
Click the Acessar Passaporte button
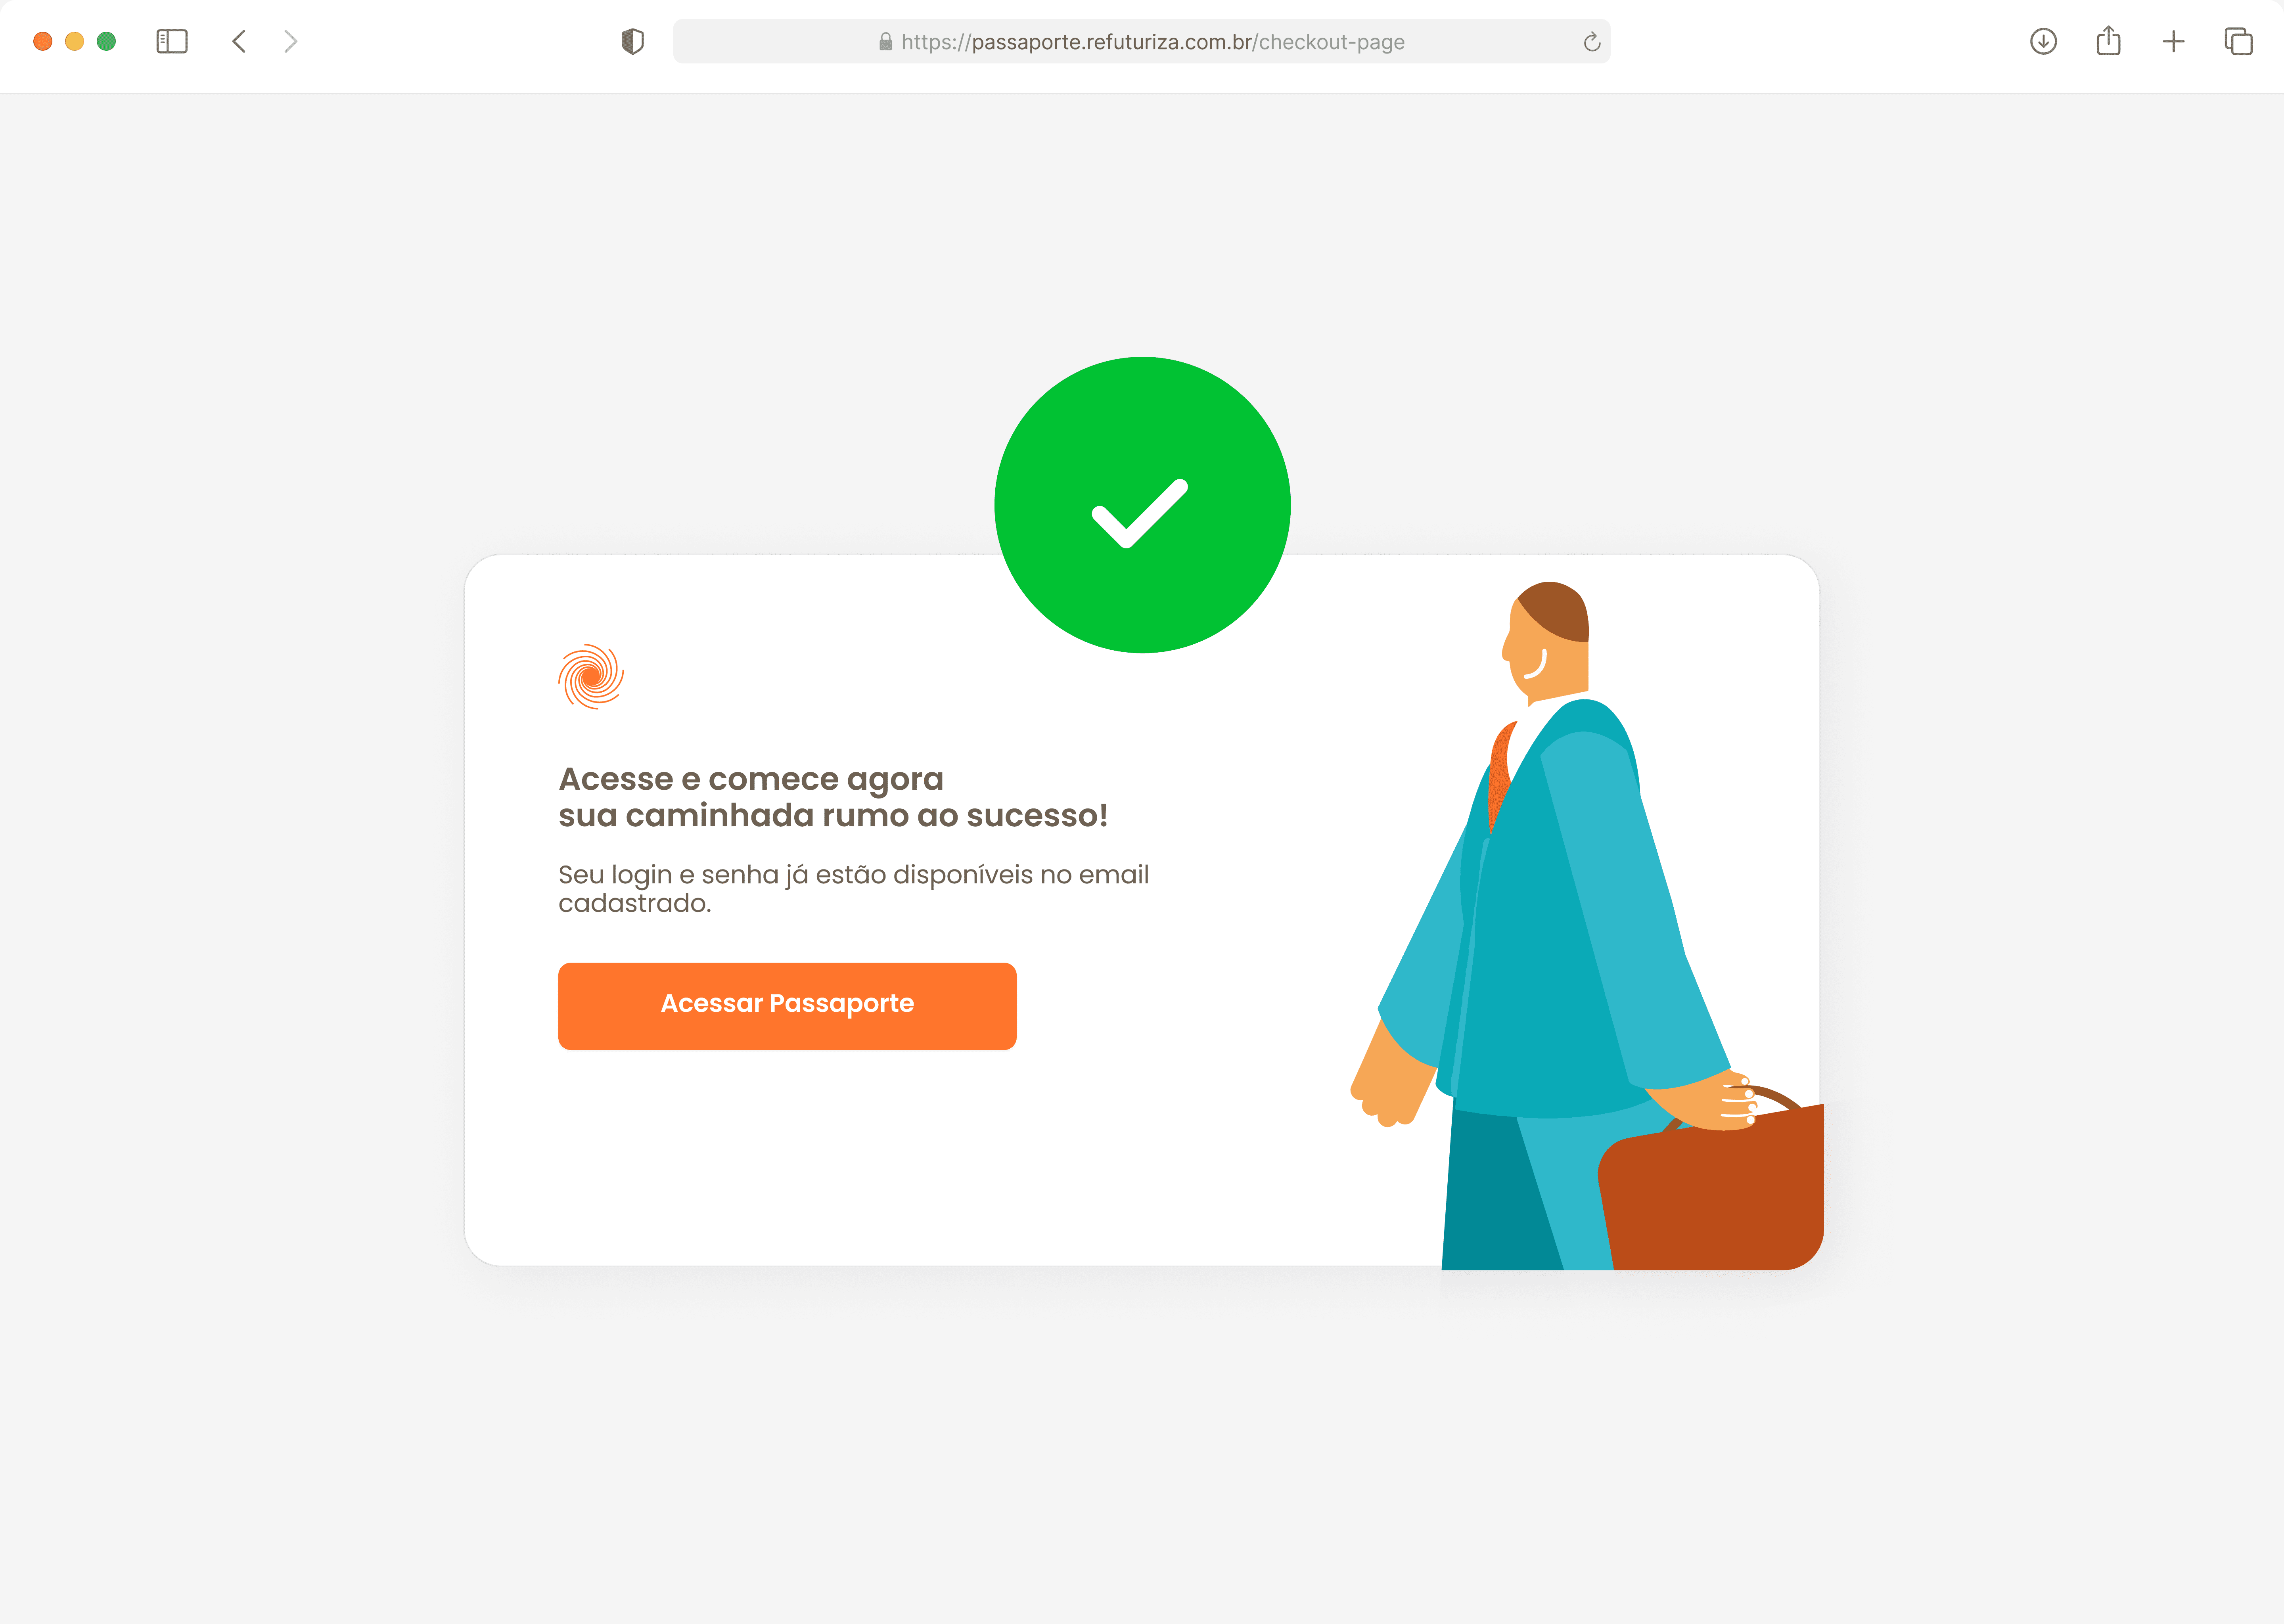point(787,1006)
